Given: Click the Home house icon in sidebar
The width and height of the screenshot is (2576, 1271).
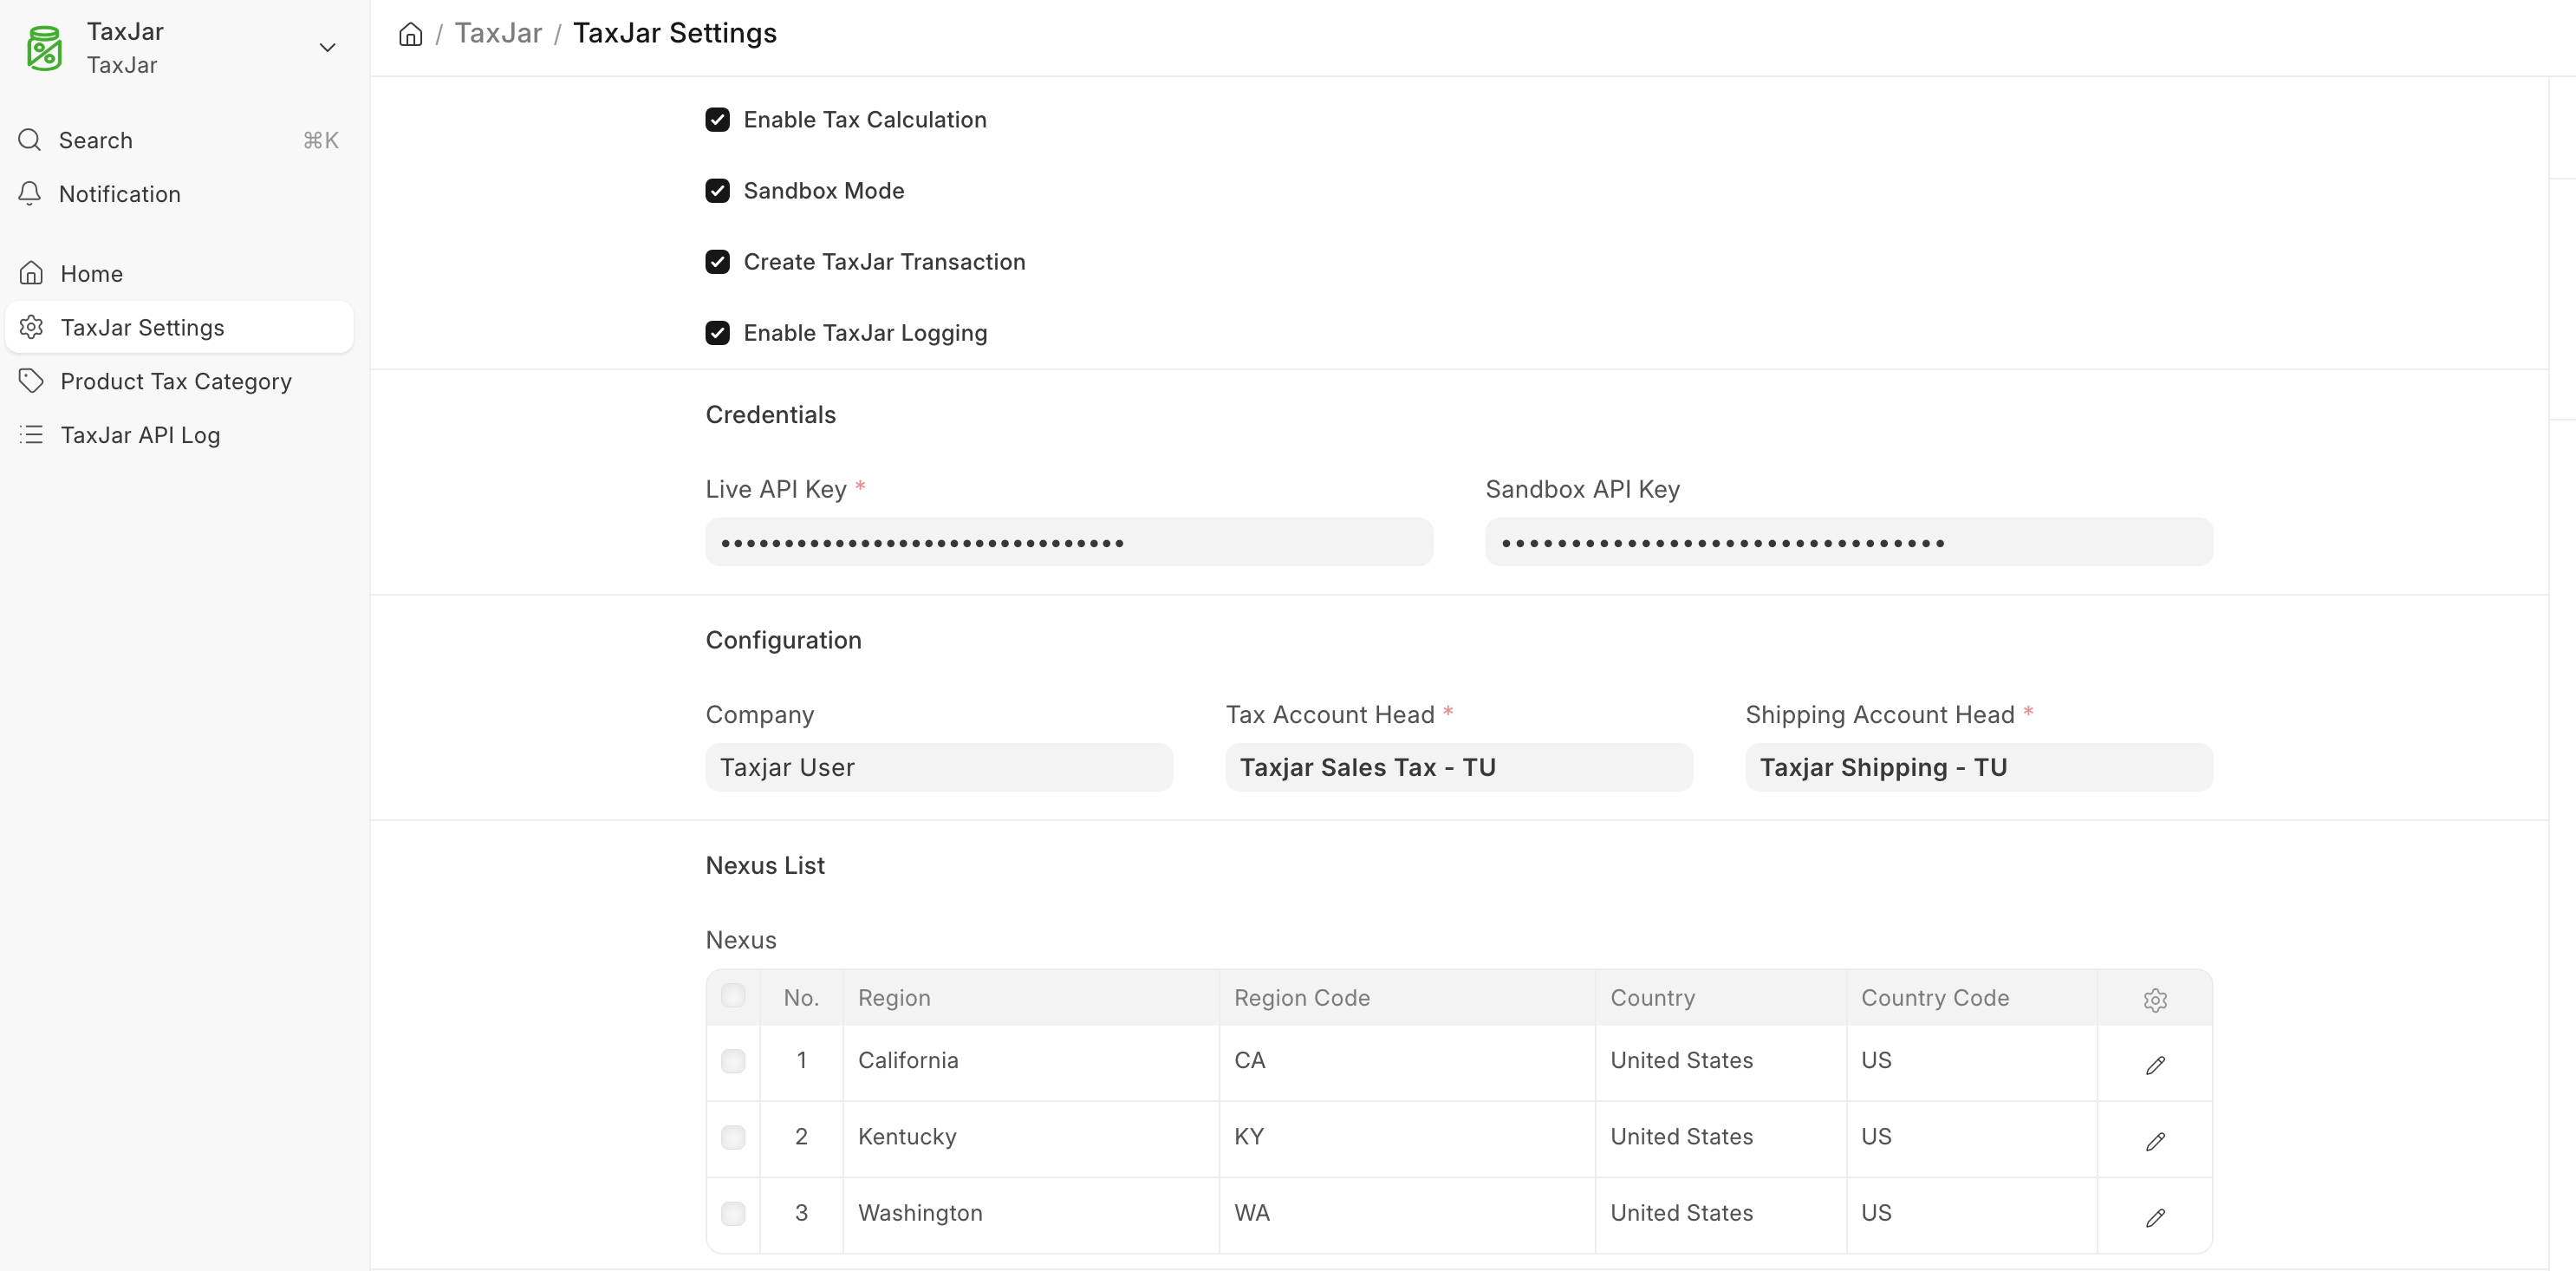Looking at the screenshot, I should pos(31,273).
